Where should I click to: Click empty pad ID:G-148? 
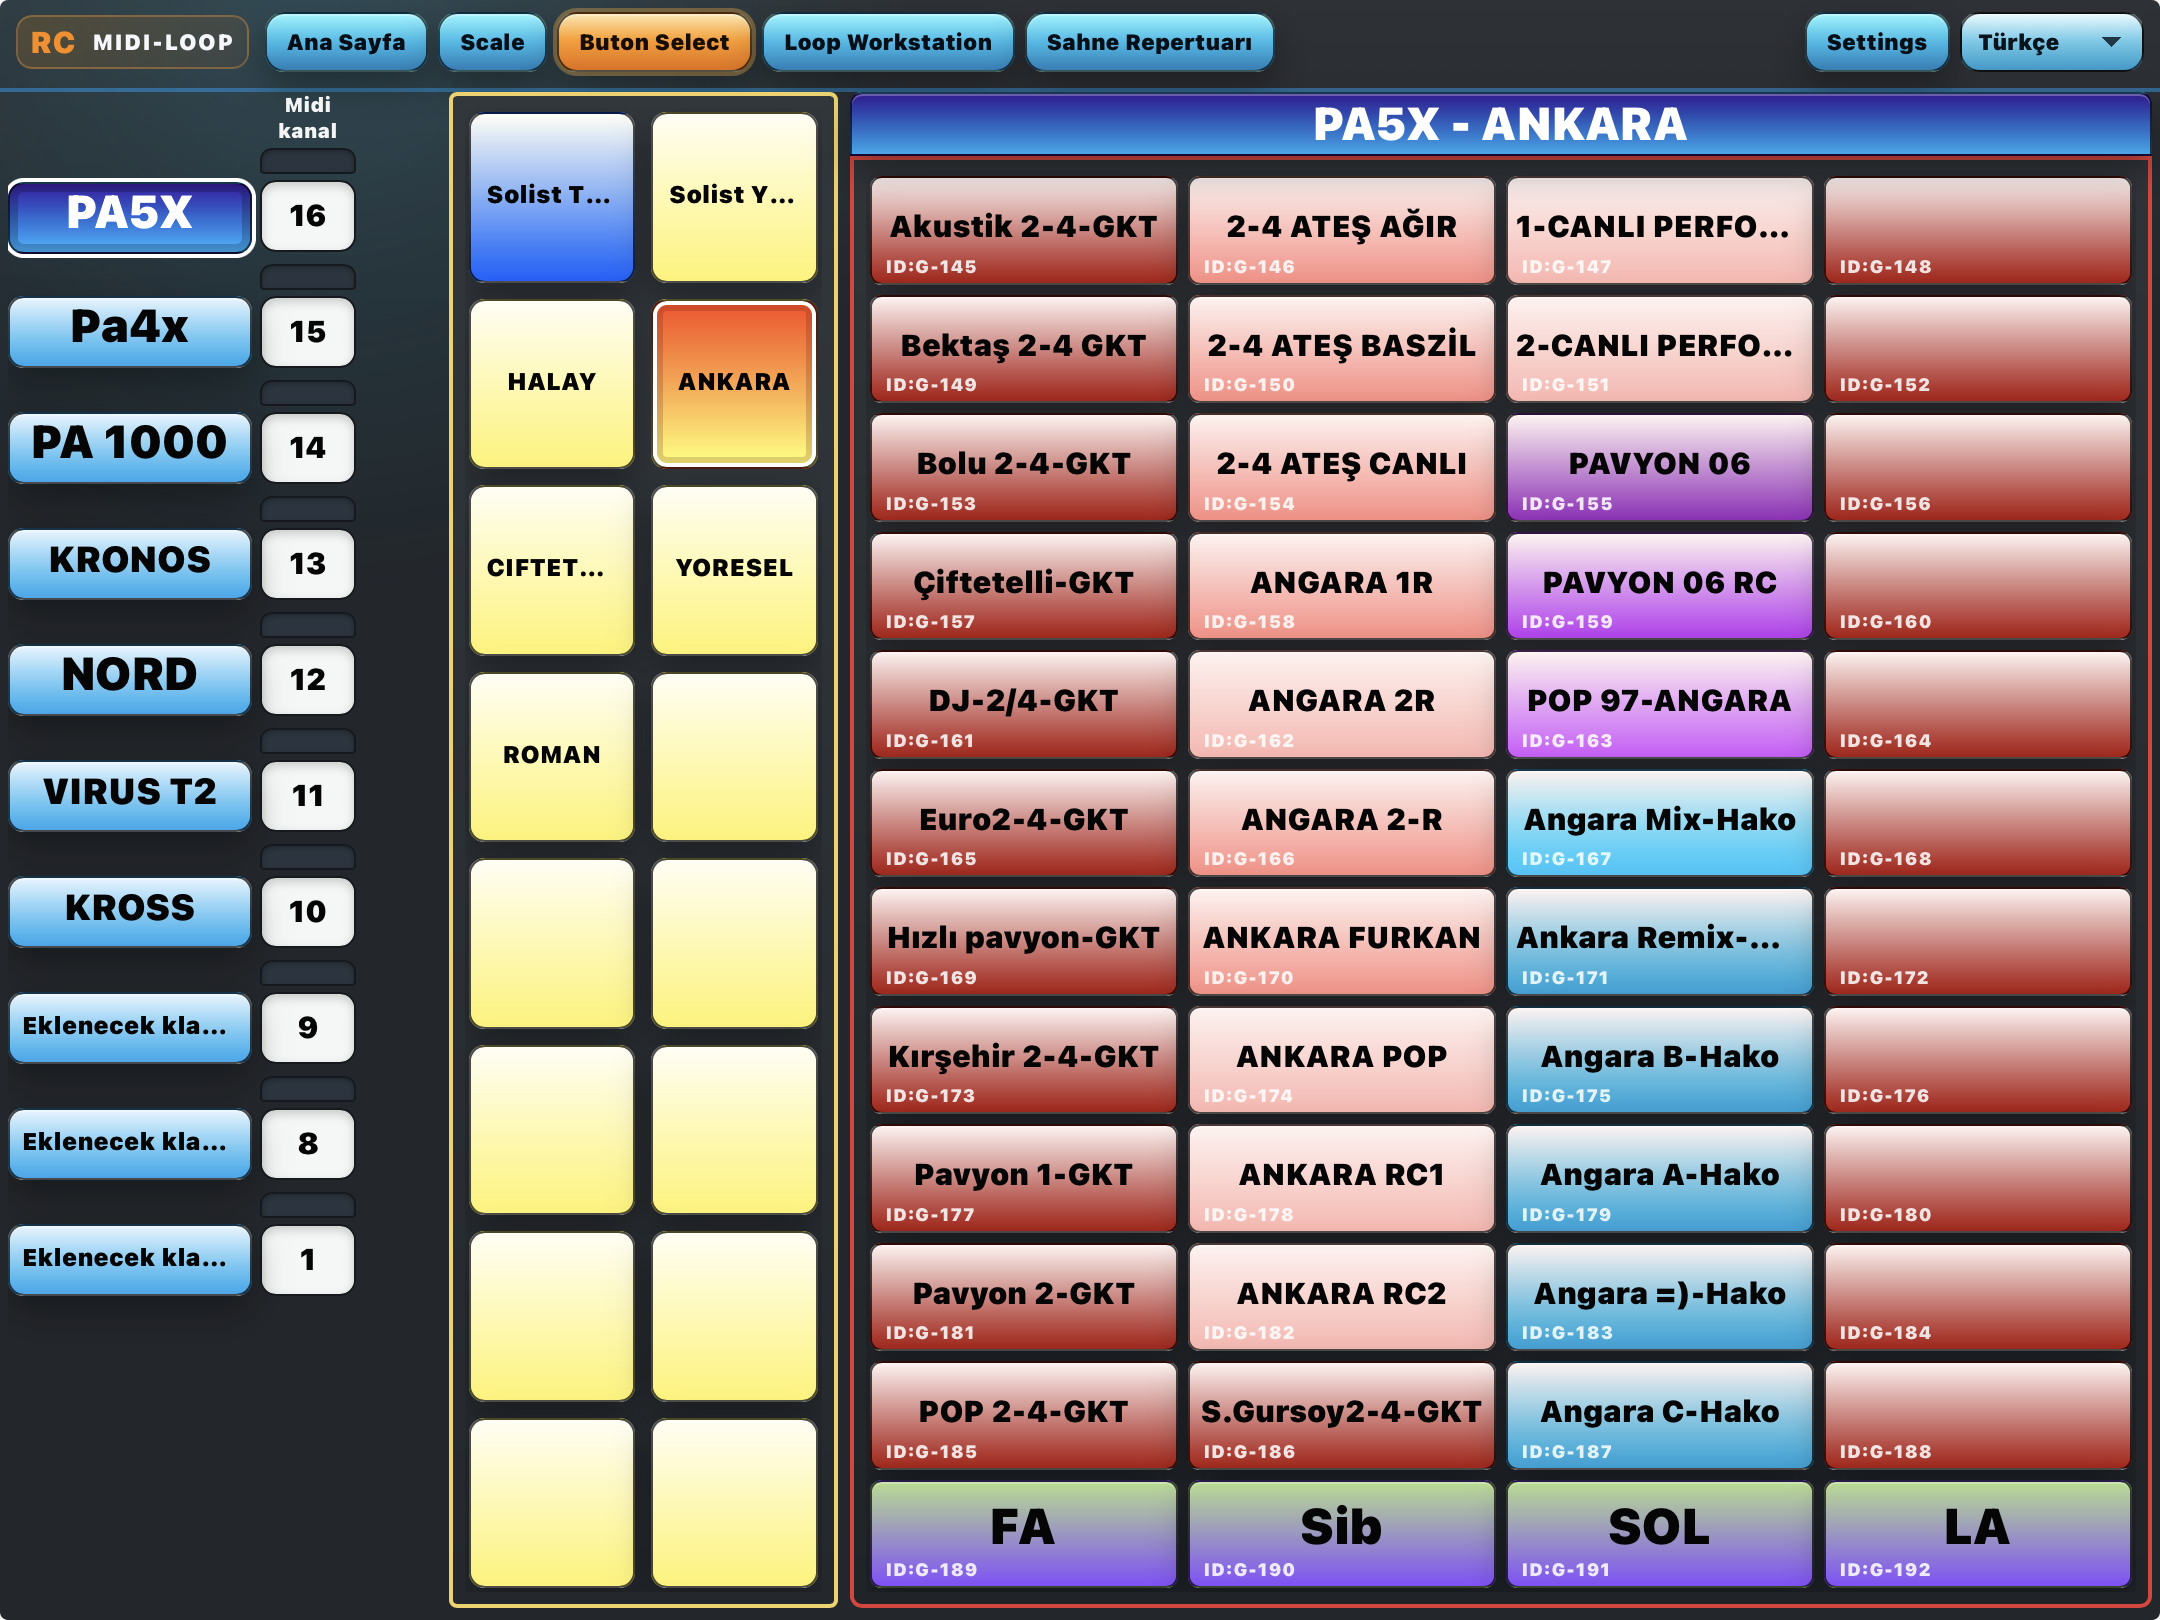click(1977, 231)
